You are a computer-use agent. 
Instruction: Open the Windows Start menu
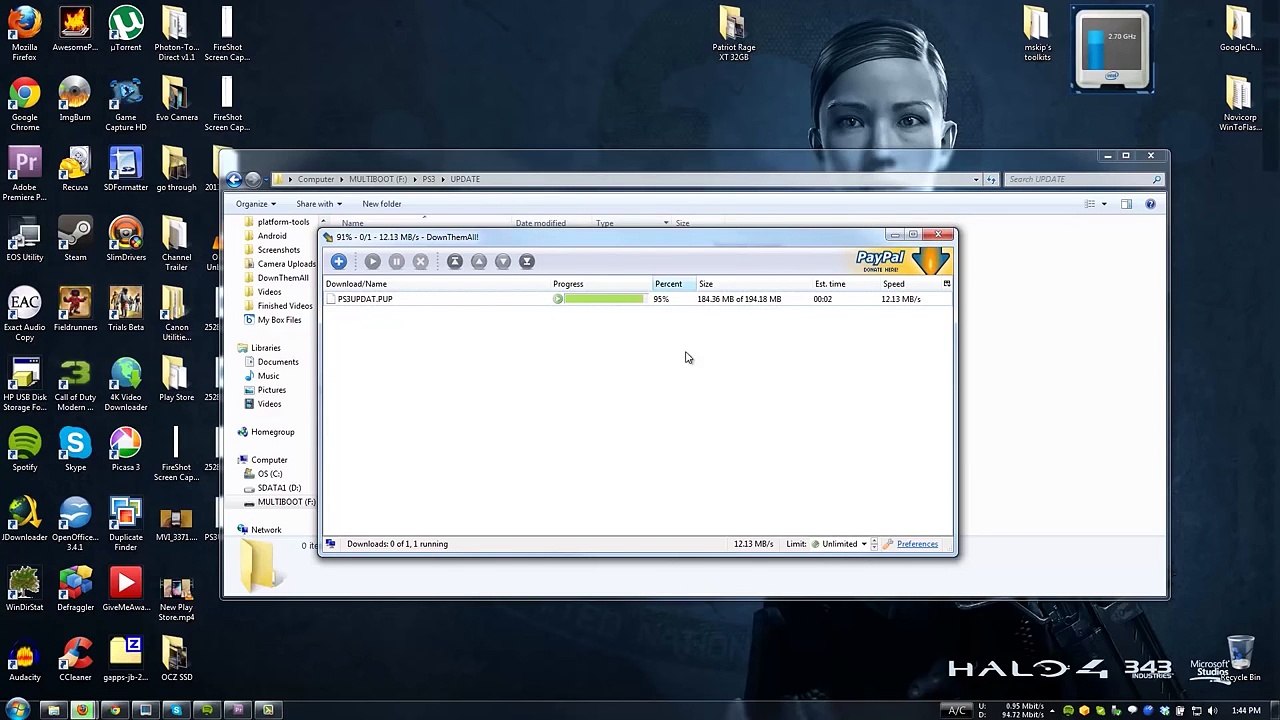tap(17, 710)
